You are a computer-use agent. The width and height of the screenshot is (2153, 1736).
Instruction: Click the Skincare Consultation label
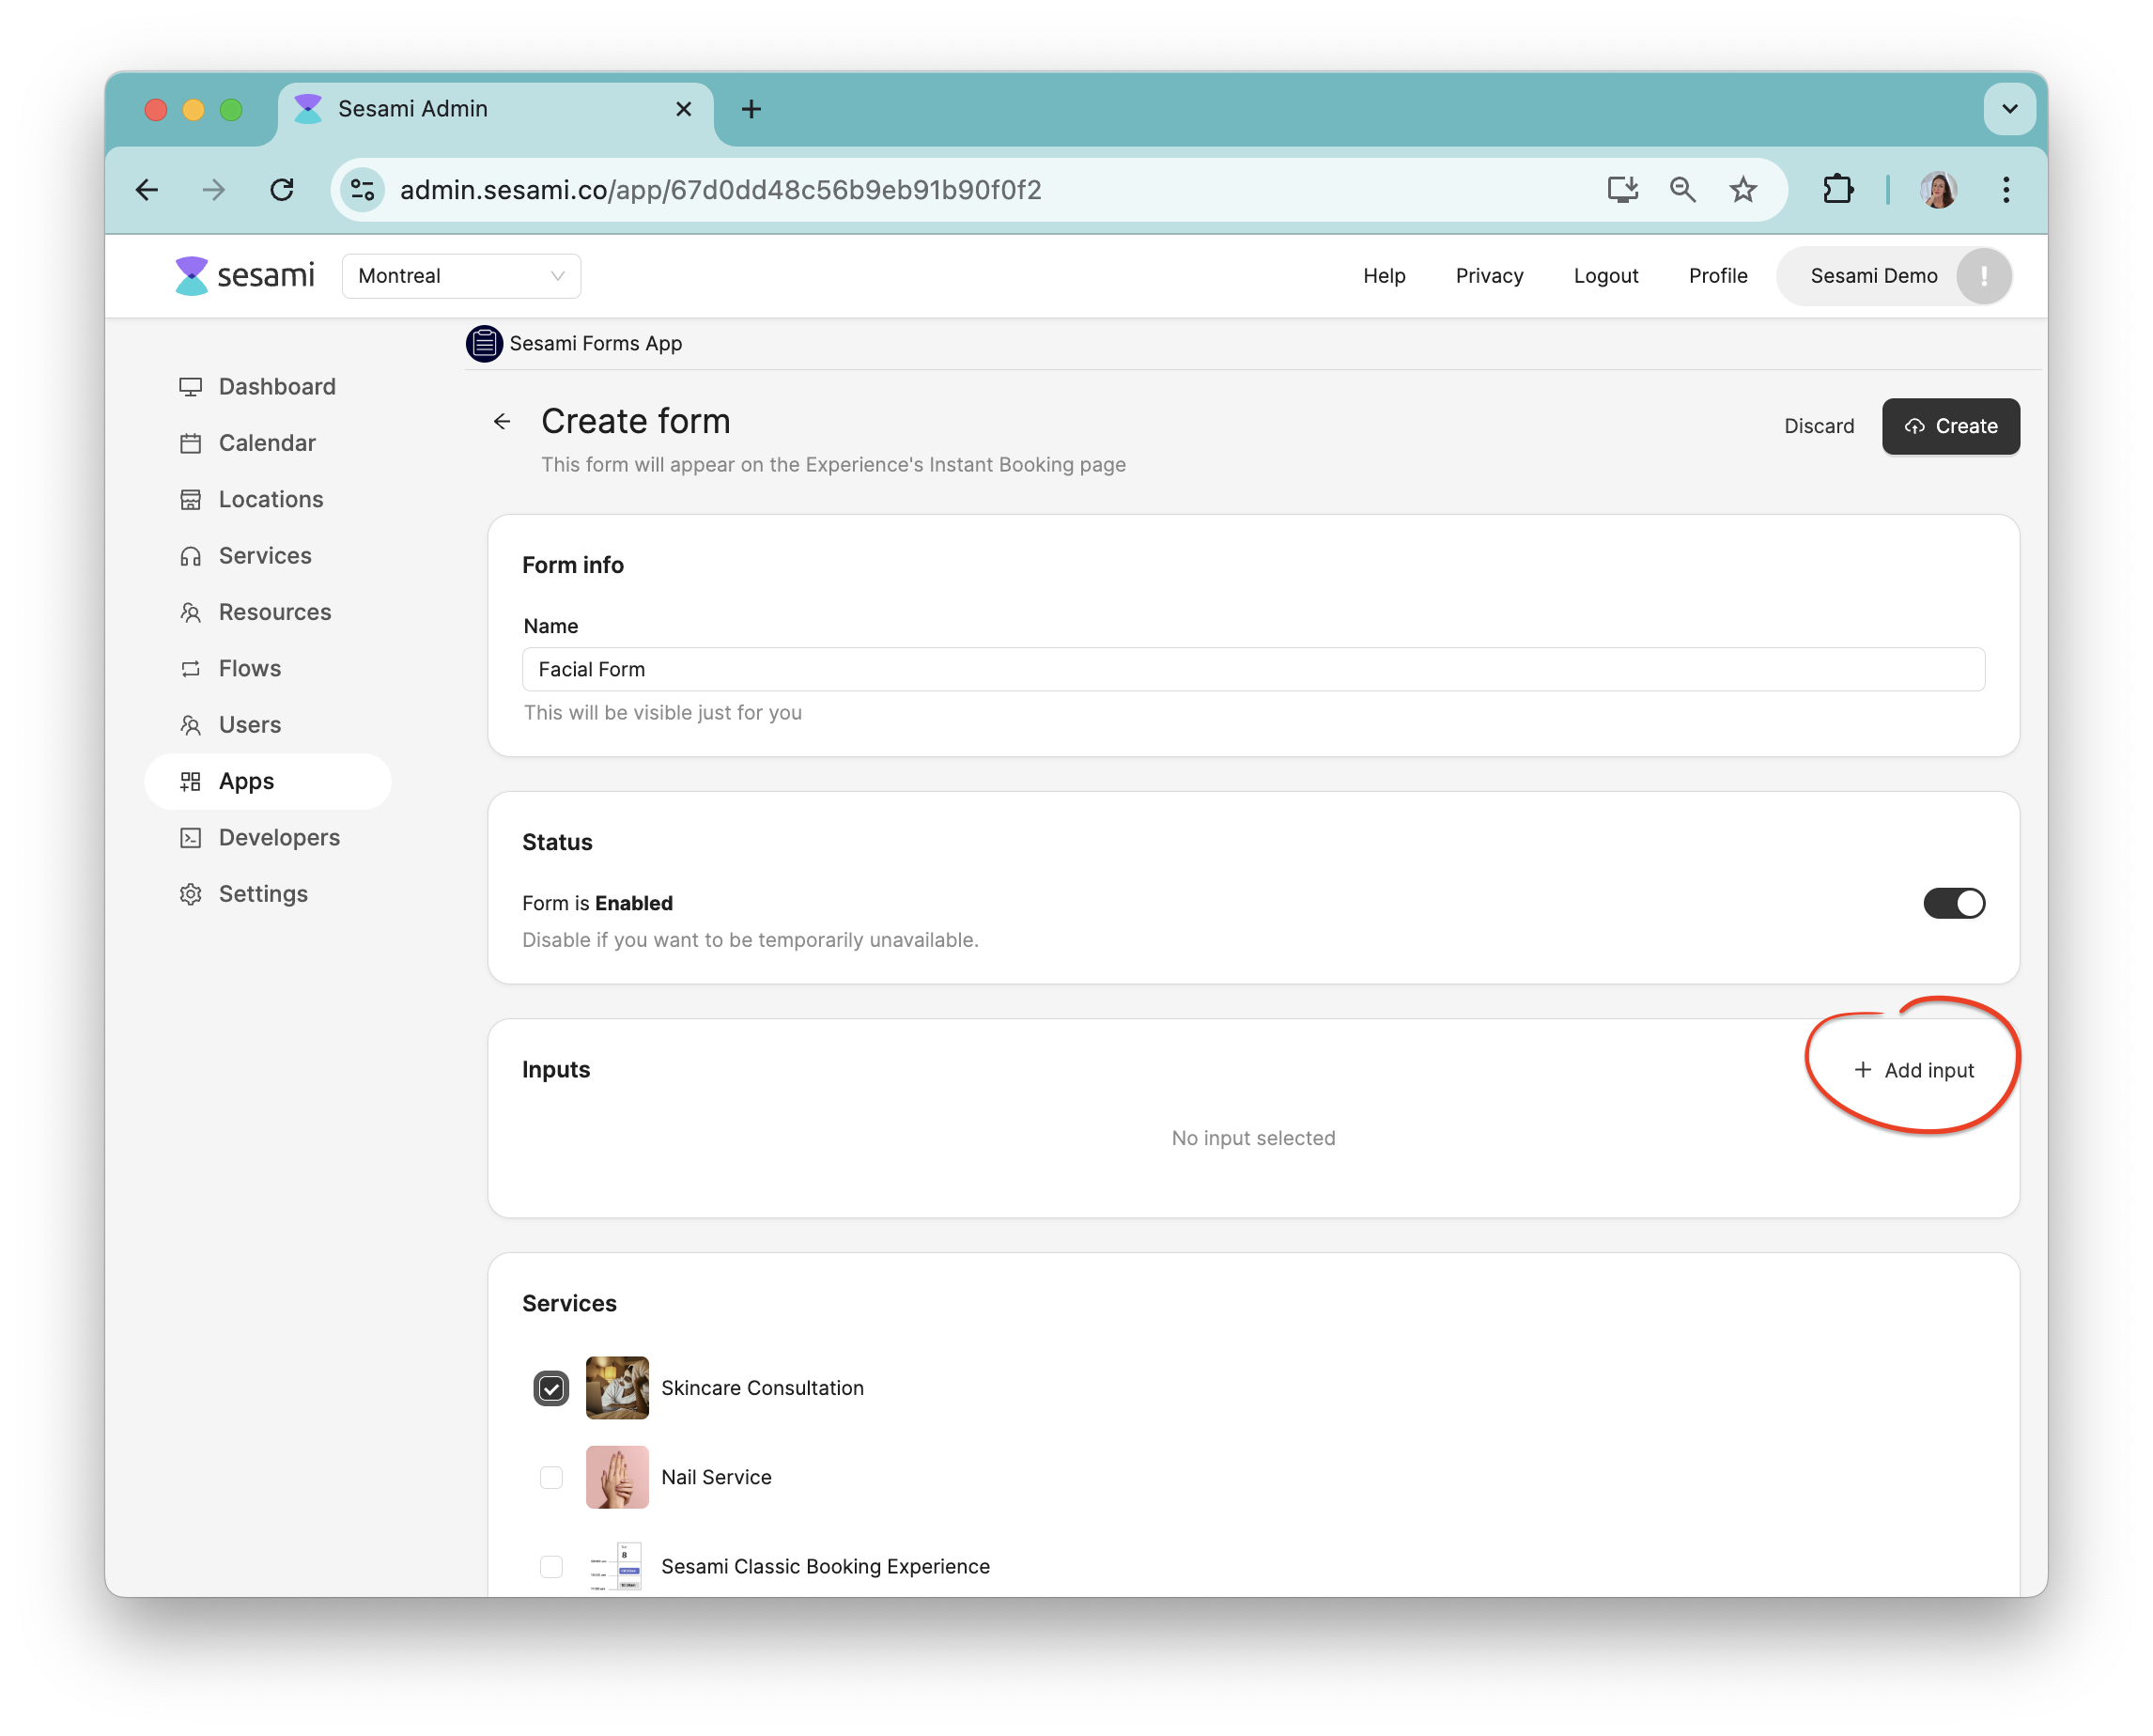coord(762,1388)
